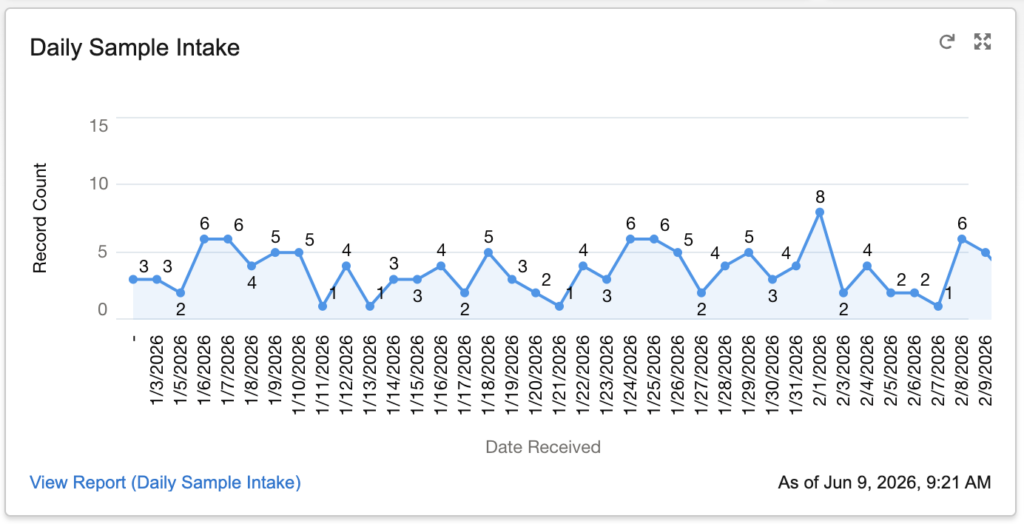Select the 1/29/2026 data point valued 5

pyautogui.click(x=749, y=252)
